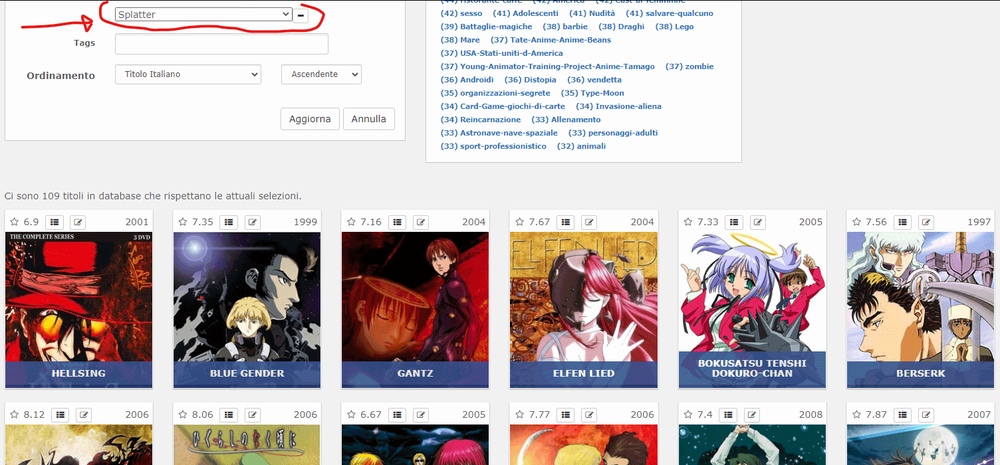This screenshot has width=1000, height=465.
Task: Open list icon on the 8.12 rated card
Action: [x=59, y=415]
